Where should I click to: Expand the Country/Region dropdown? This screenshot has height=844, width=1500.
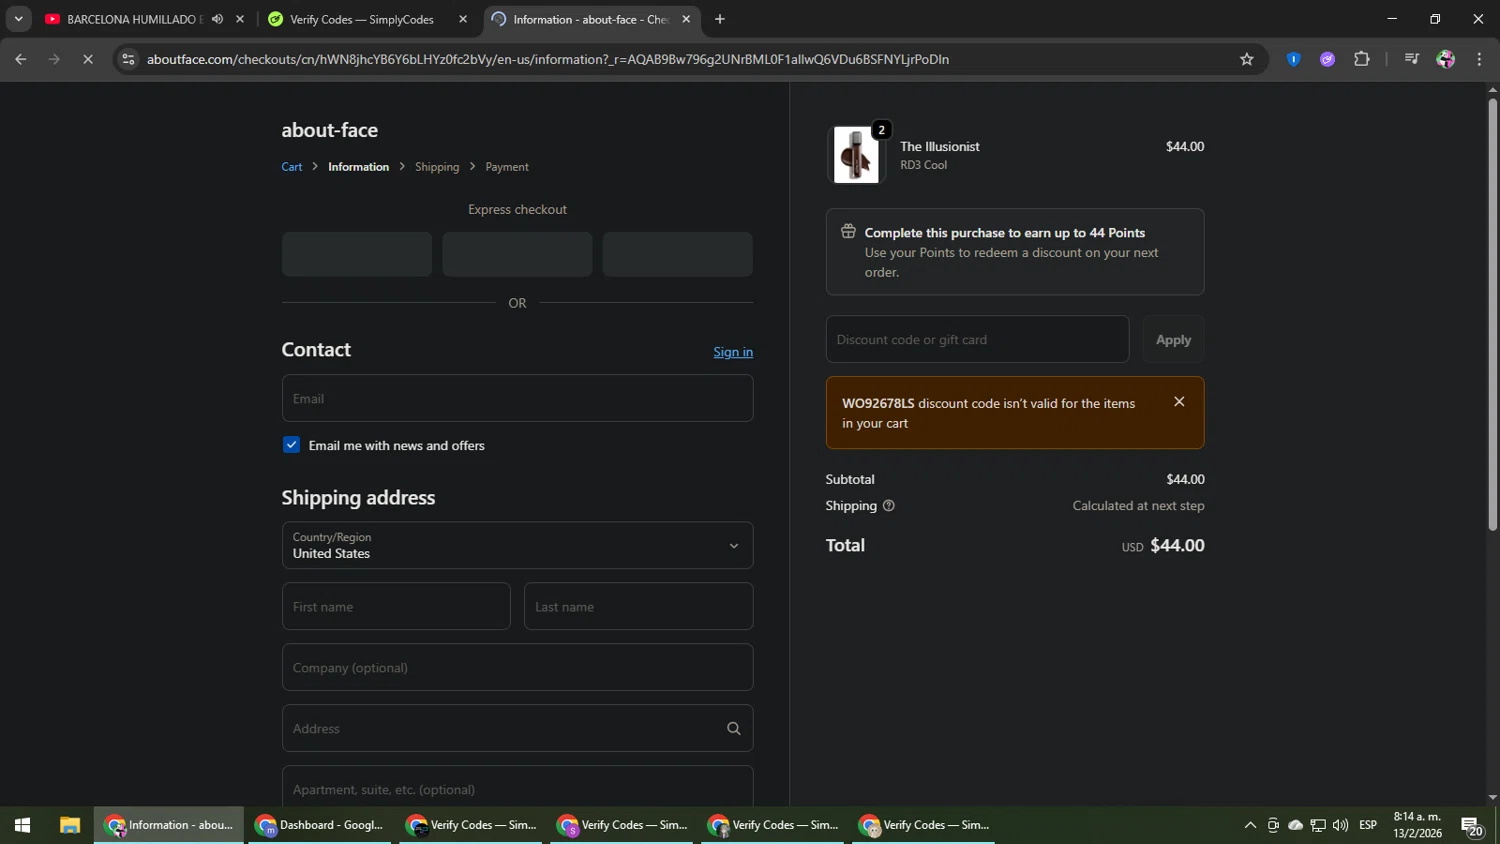(x=517, y=545)
